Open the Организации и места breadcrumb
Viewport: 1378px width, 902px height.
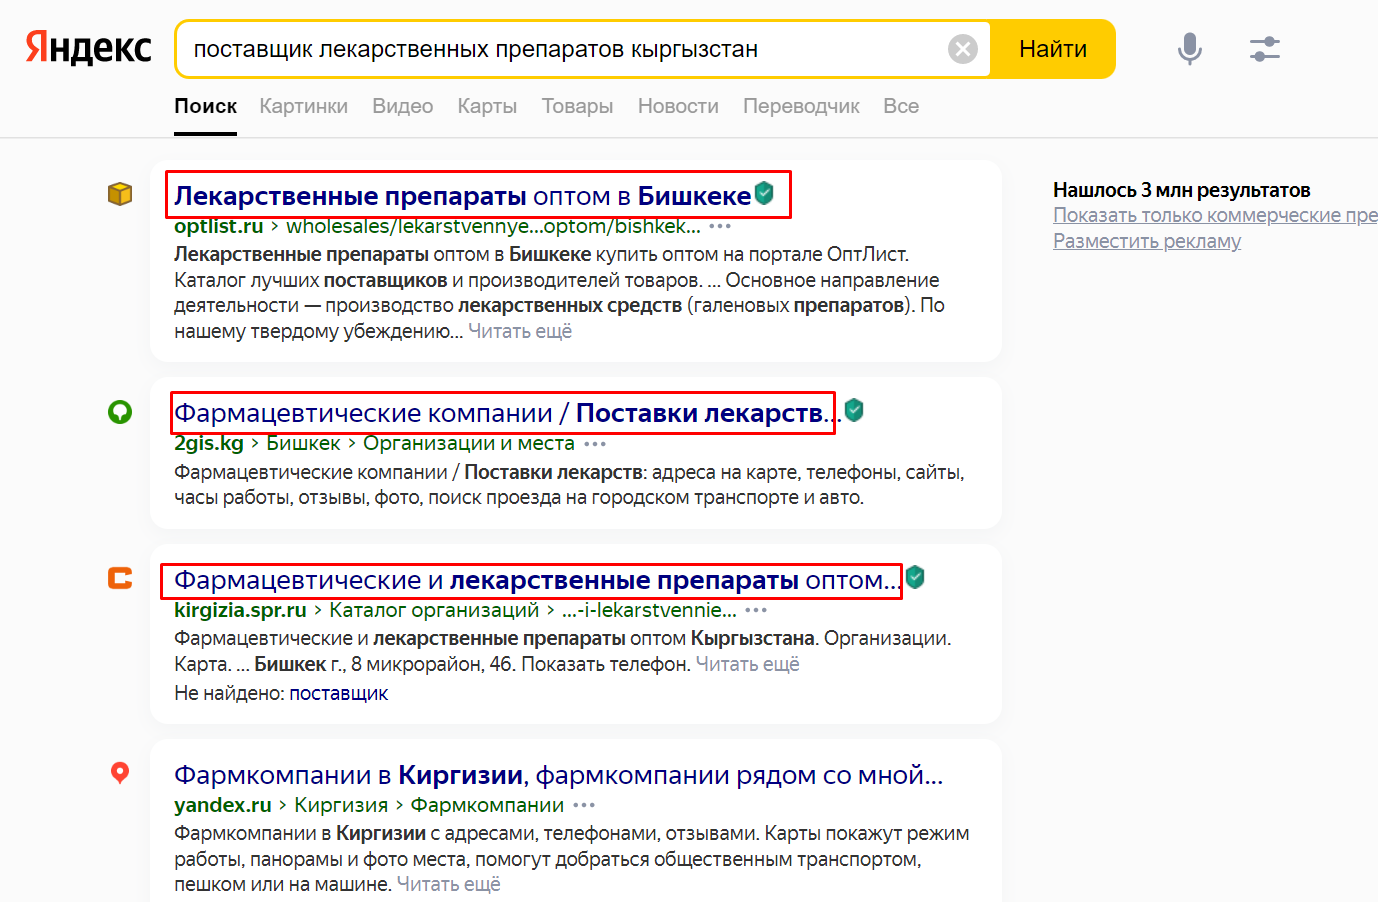pyautogui.click(x=469, y=443)
